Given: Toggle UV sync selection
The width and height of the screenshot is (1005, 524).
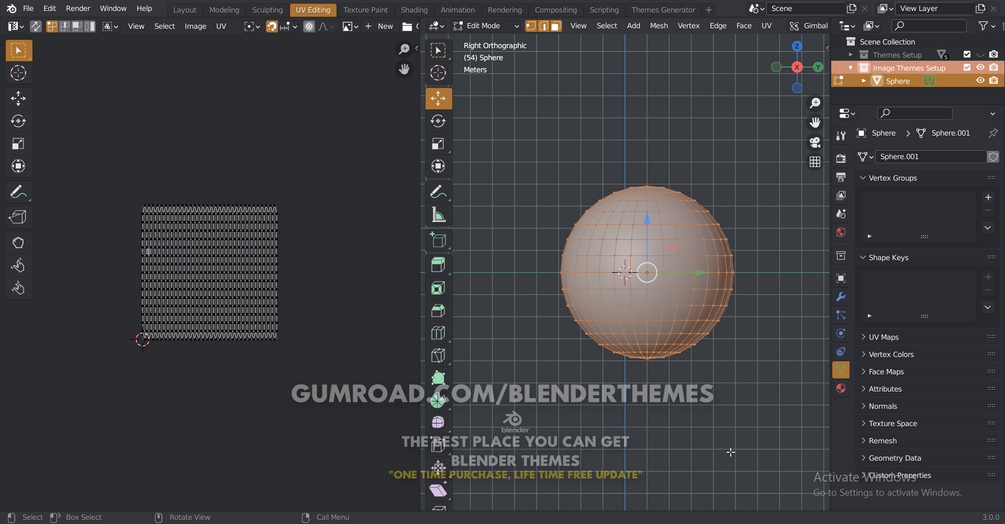Looking at the screenshot, I should point(36,26).
